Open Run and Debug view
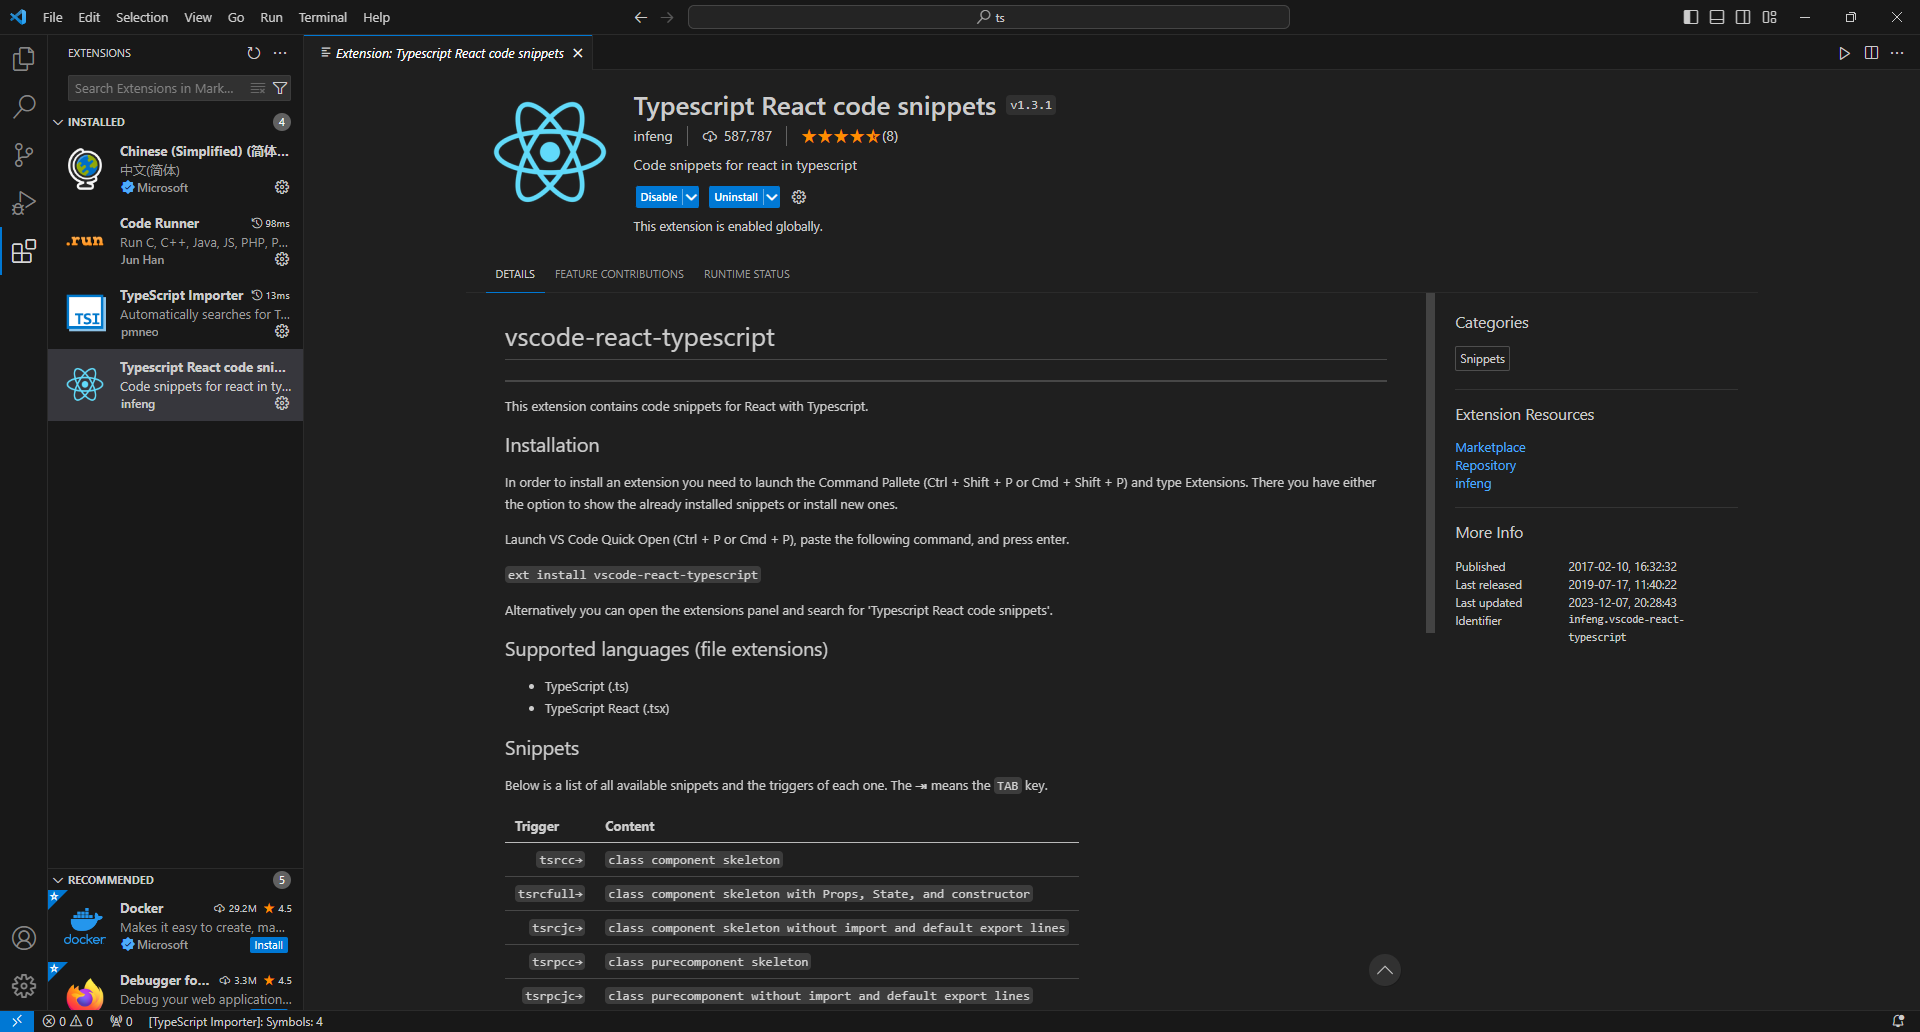This screenshot has height=1032, width=1920. 24,202
